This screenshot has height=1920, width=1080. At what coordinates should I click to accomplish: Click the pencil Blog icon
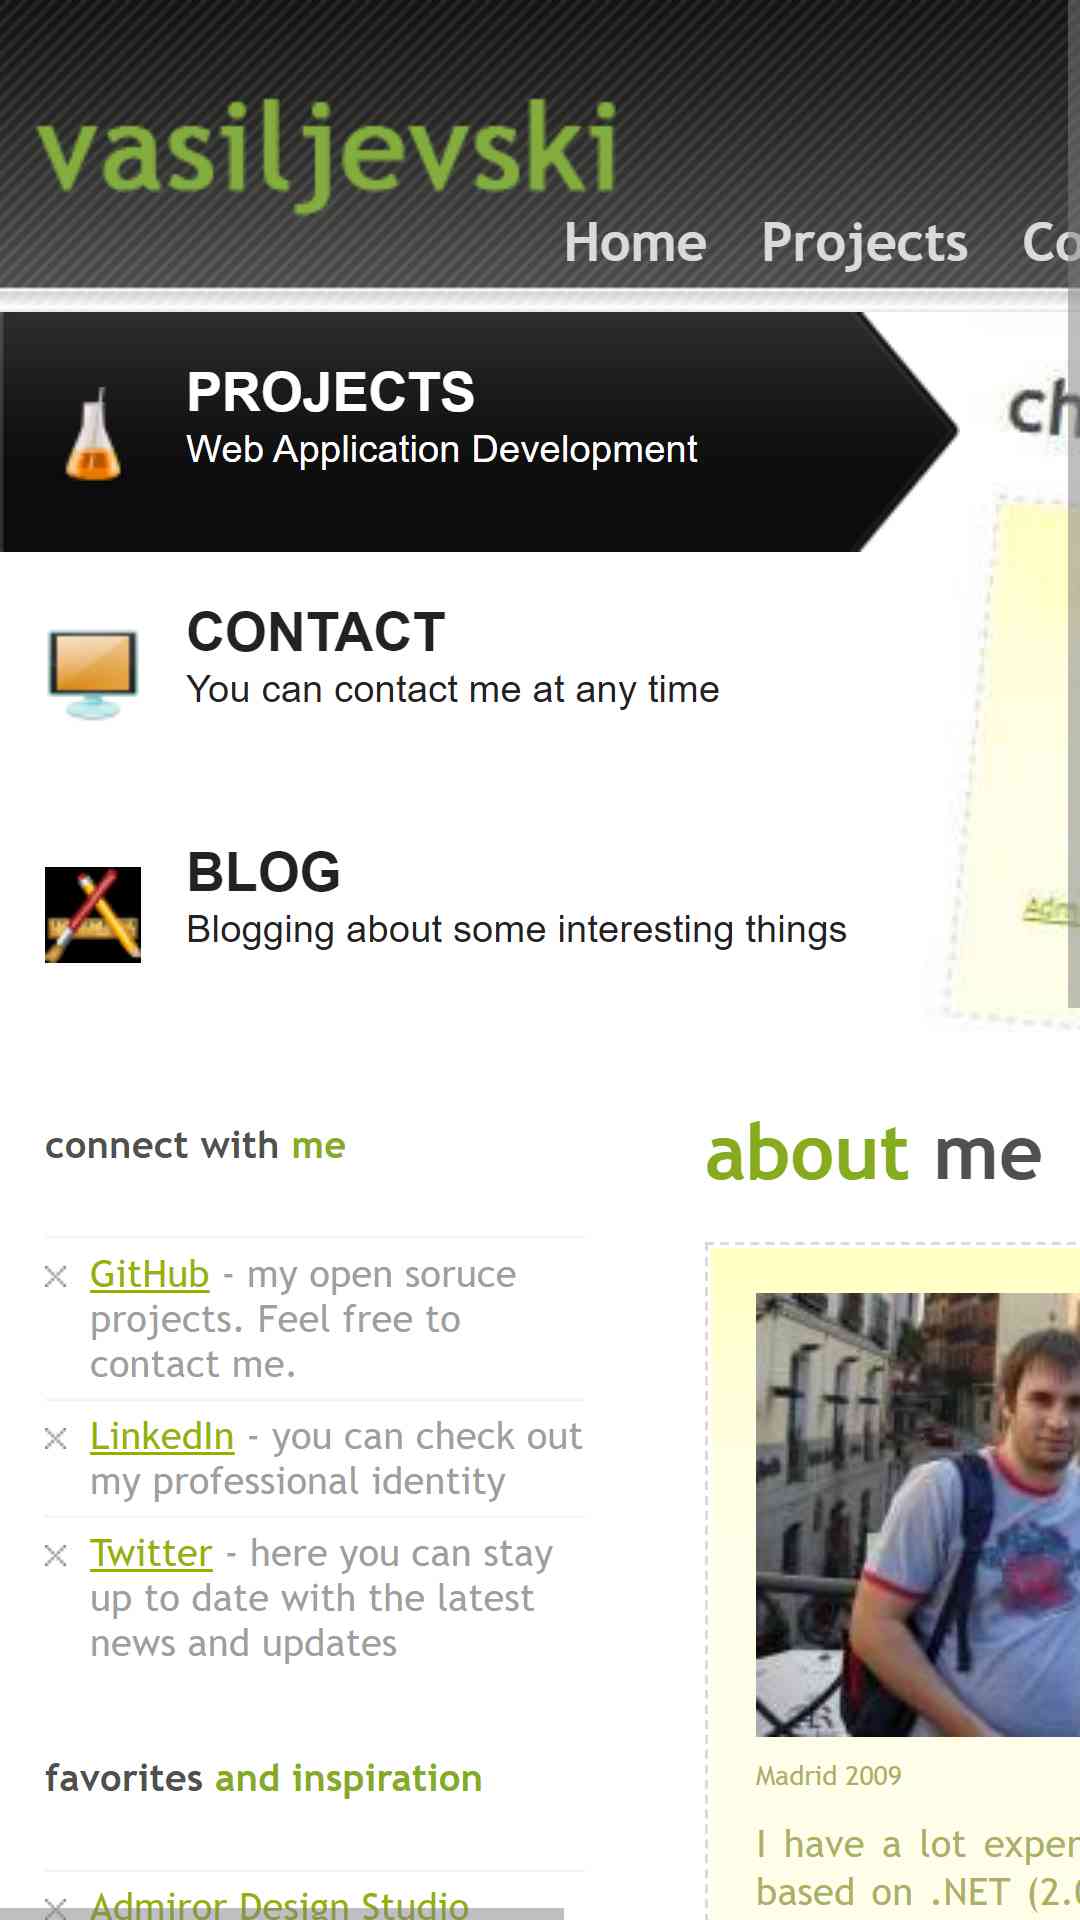[93, 915]
